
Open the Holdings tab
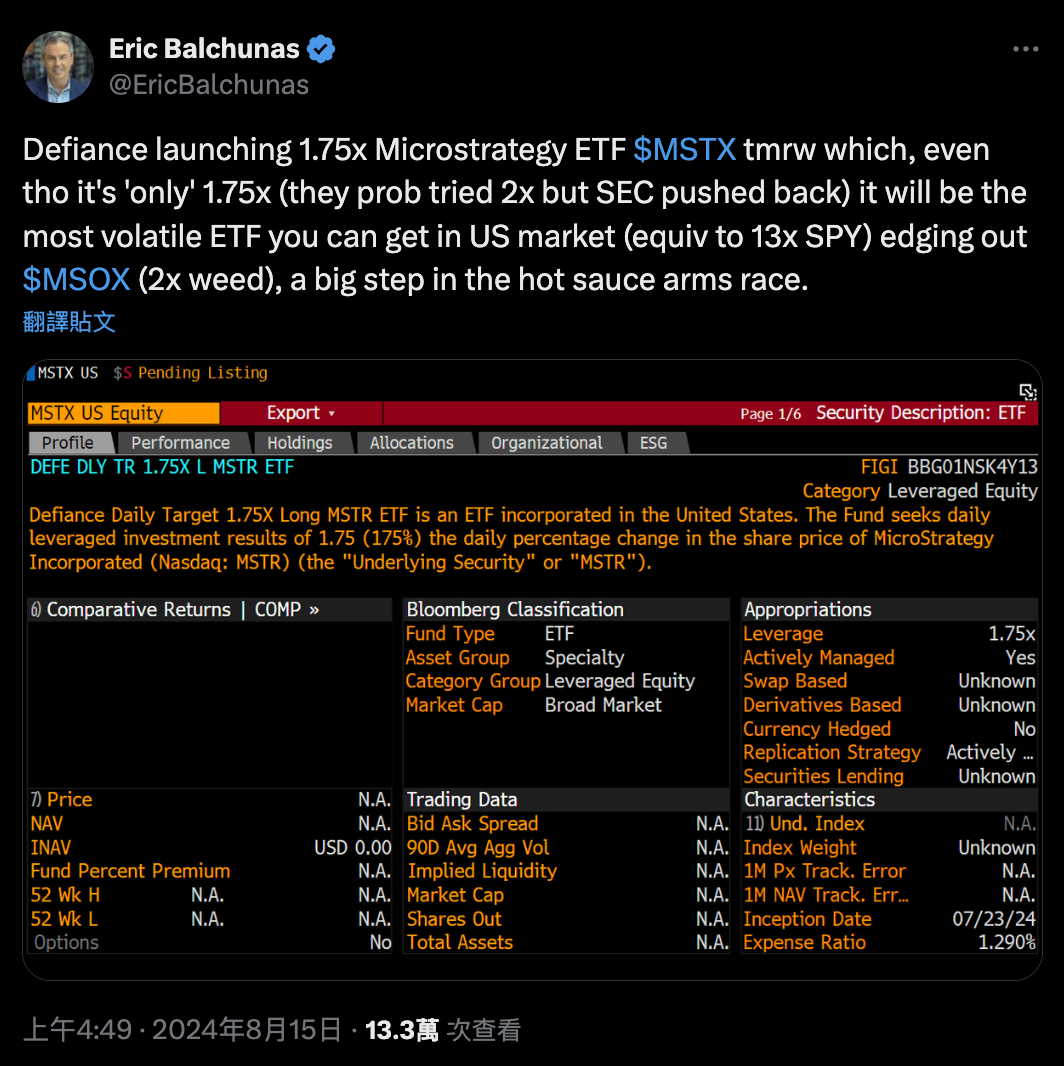[x=299, y=443]
